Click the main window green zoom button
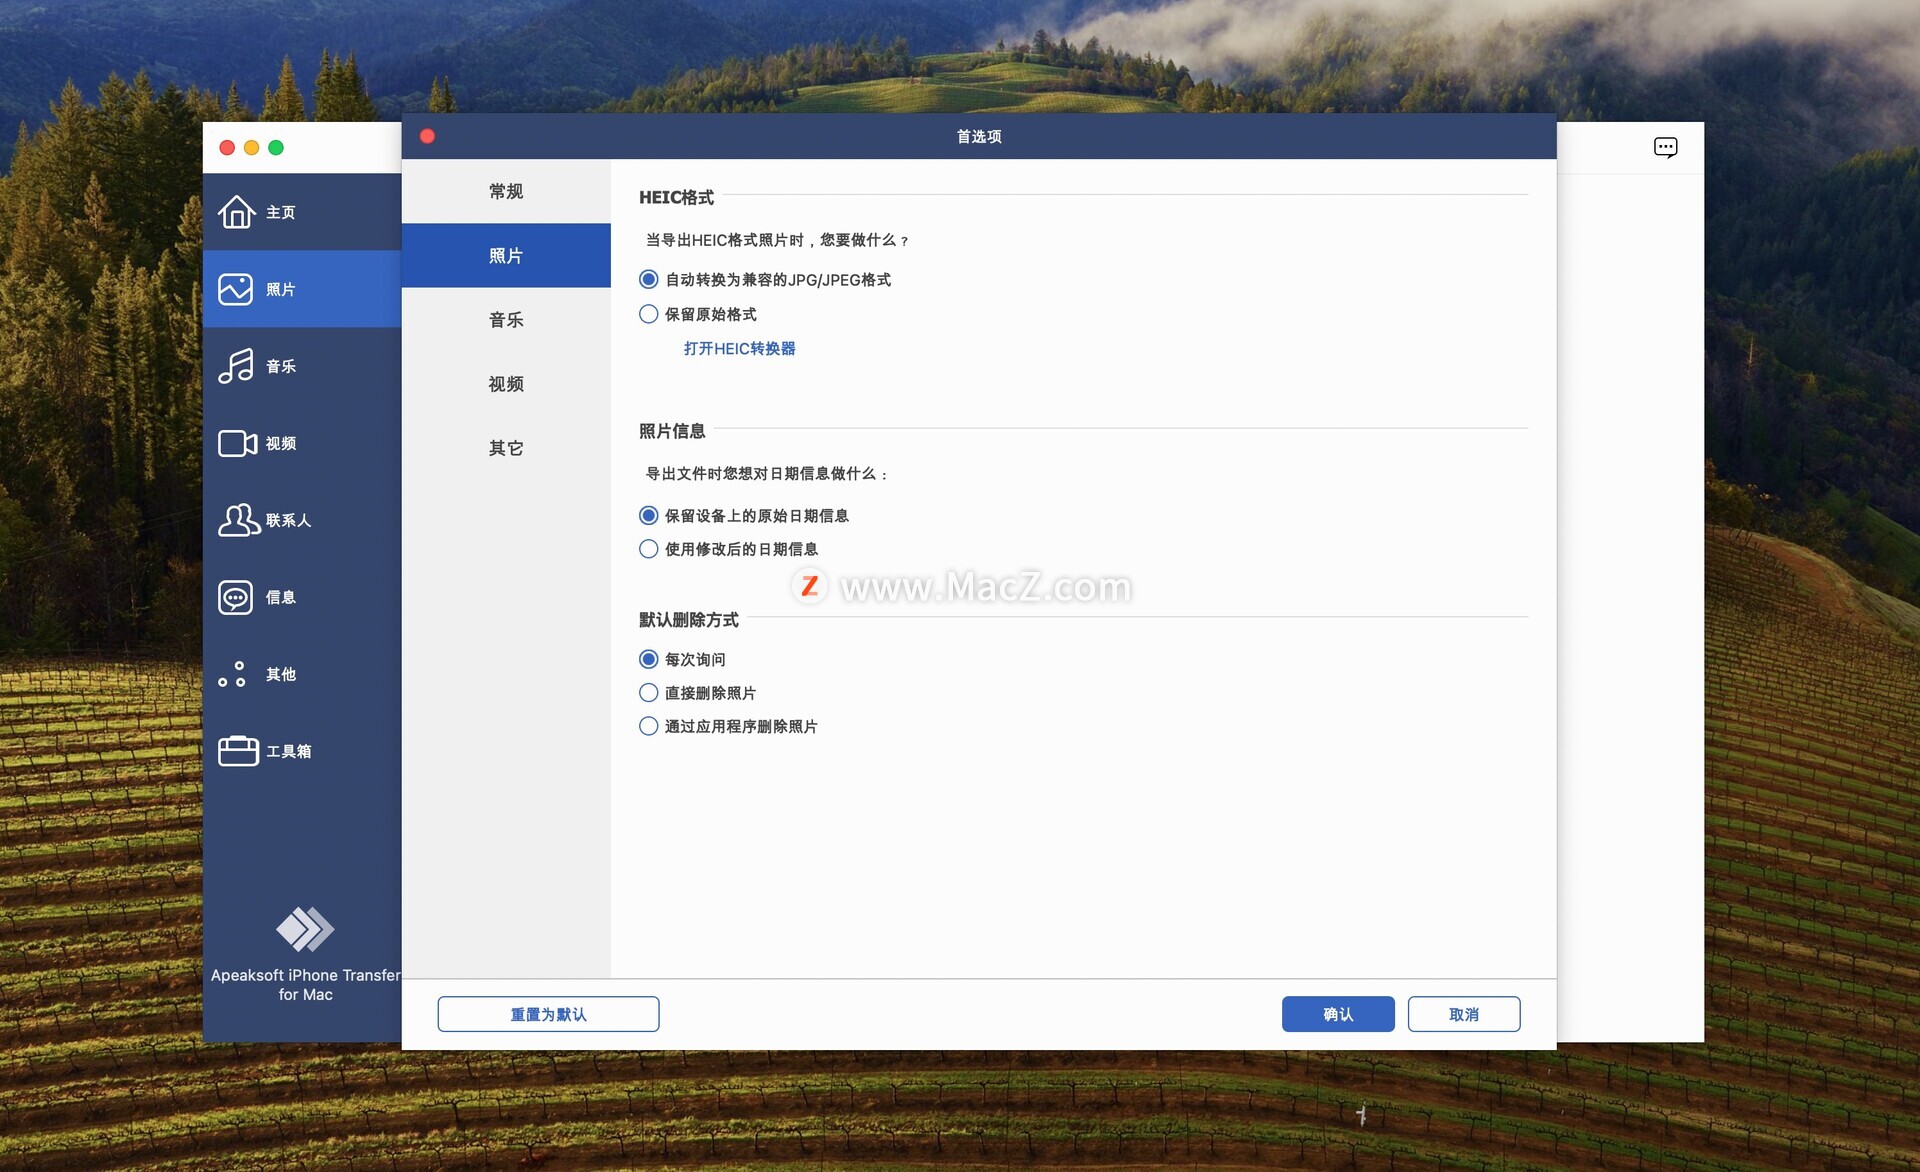Screen dimensions: 1920x1172 (x=276, y=148)
